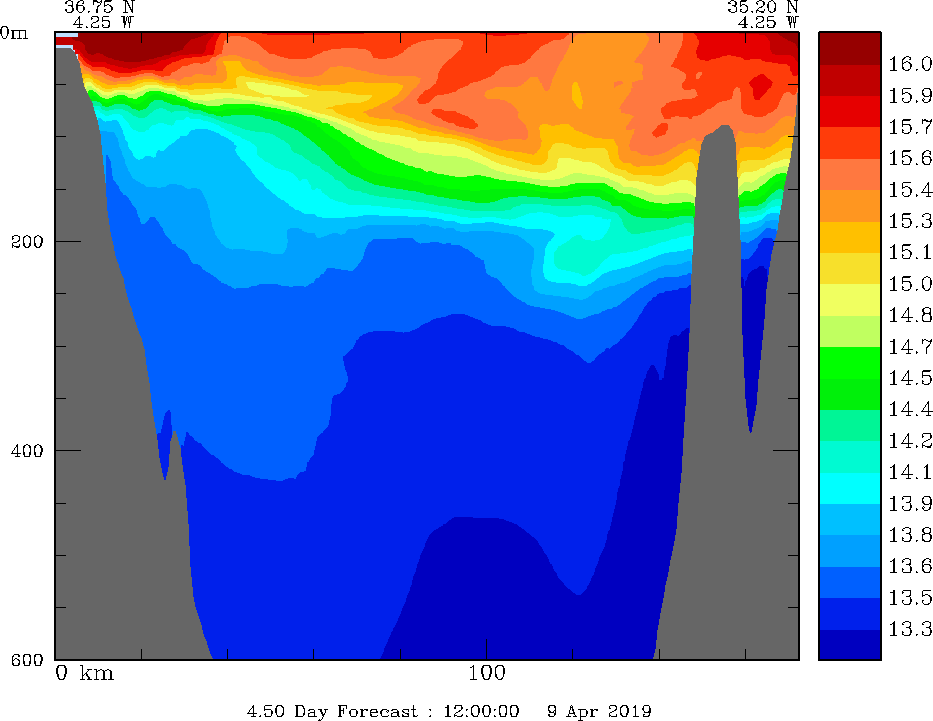Pick the colorbar band between 15.3 and 15.4
This screenshot has height=721, width=933.
[850, 206]
